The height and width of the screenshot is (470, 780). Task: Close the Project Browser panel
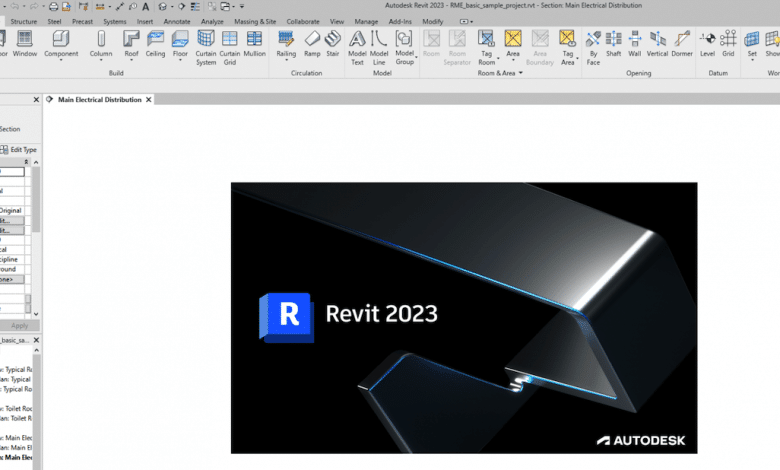36,340
